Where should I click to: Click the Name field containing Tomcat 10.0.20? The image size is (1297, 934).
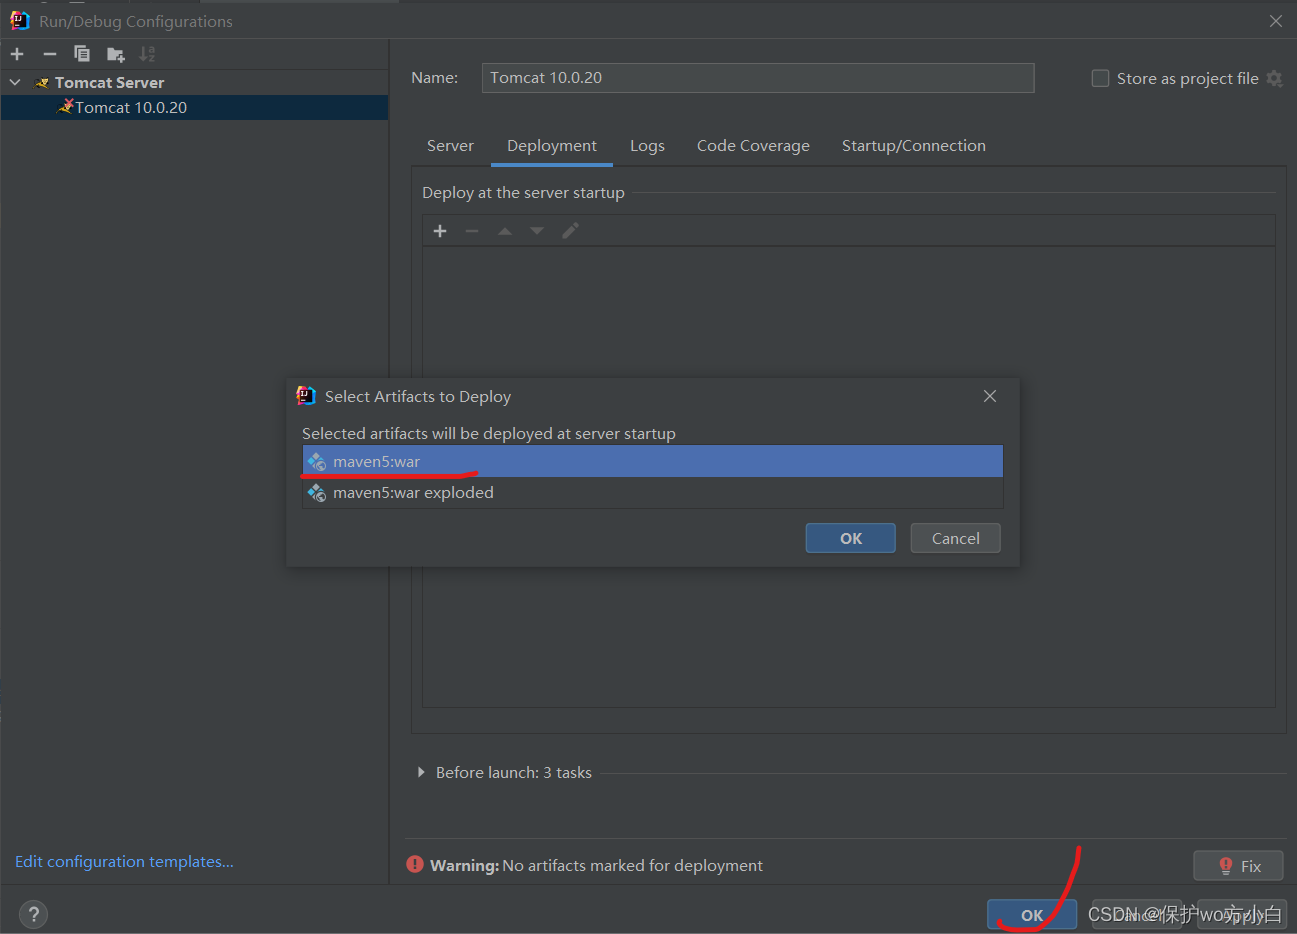click(758, 78)
